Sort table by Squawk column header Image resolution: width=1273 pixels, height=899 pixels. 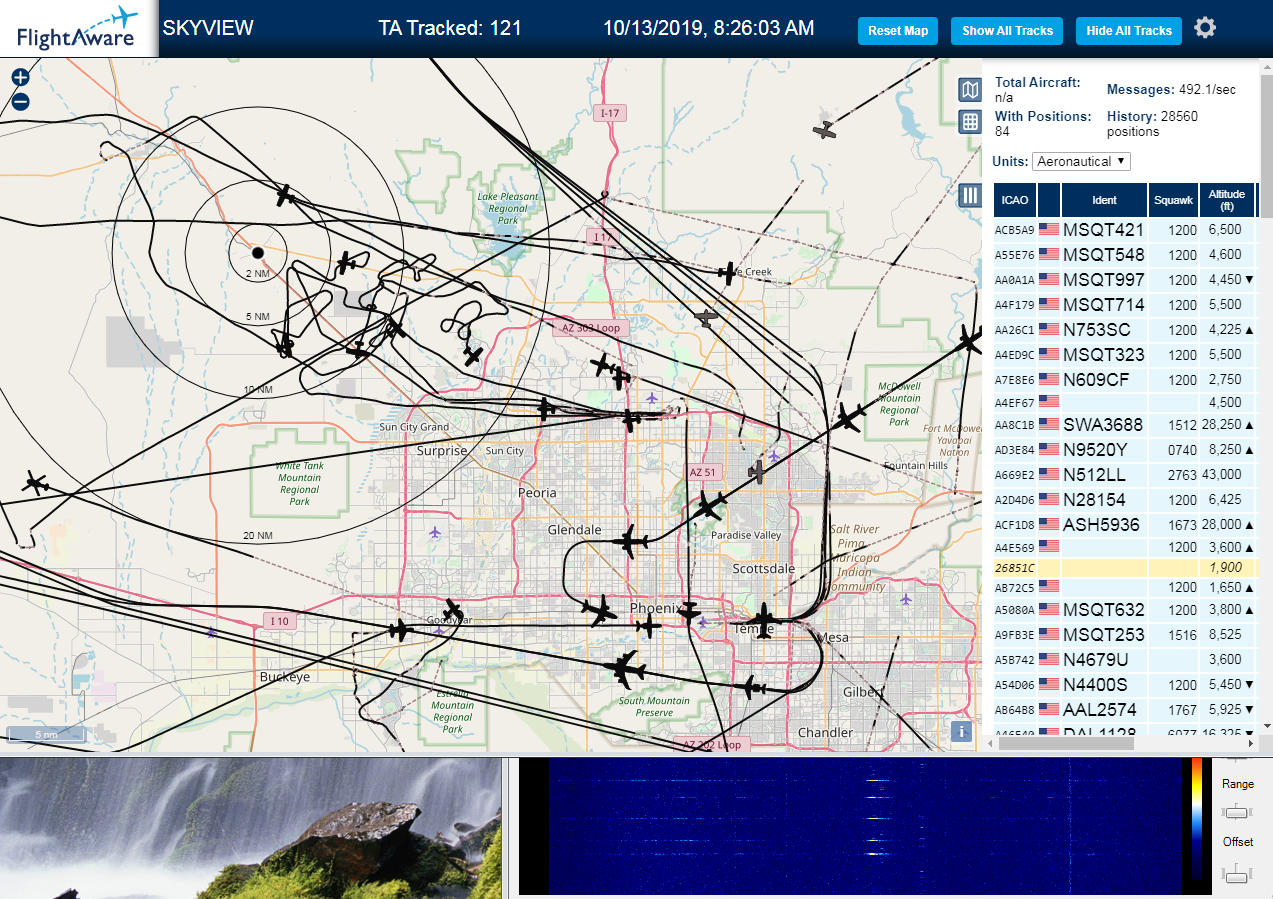1173,200
